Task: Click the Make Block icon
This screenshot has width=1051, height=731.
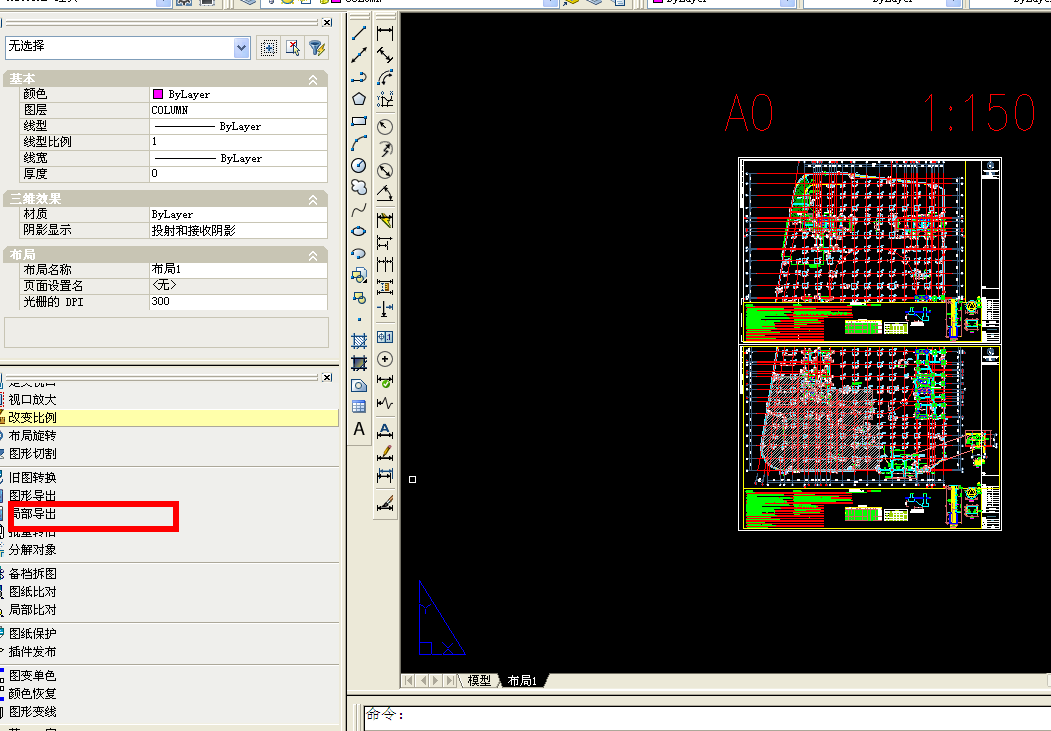Action: [359, 297]
